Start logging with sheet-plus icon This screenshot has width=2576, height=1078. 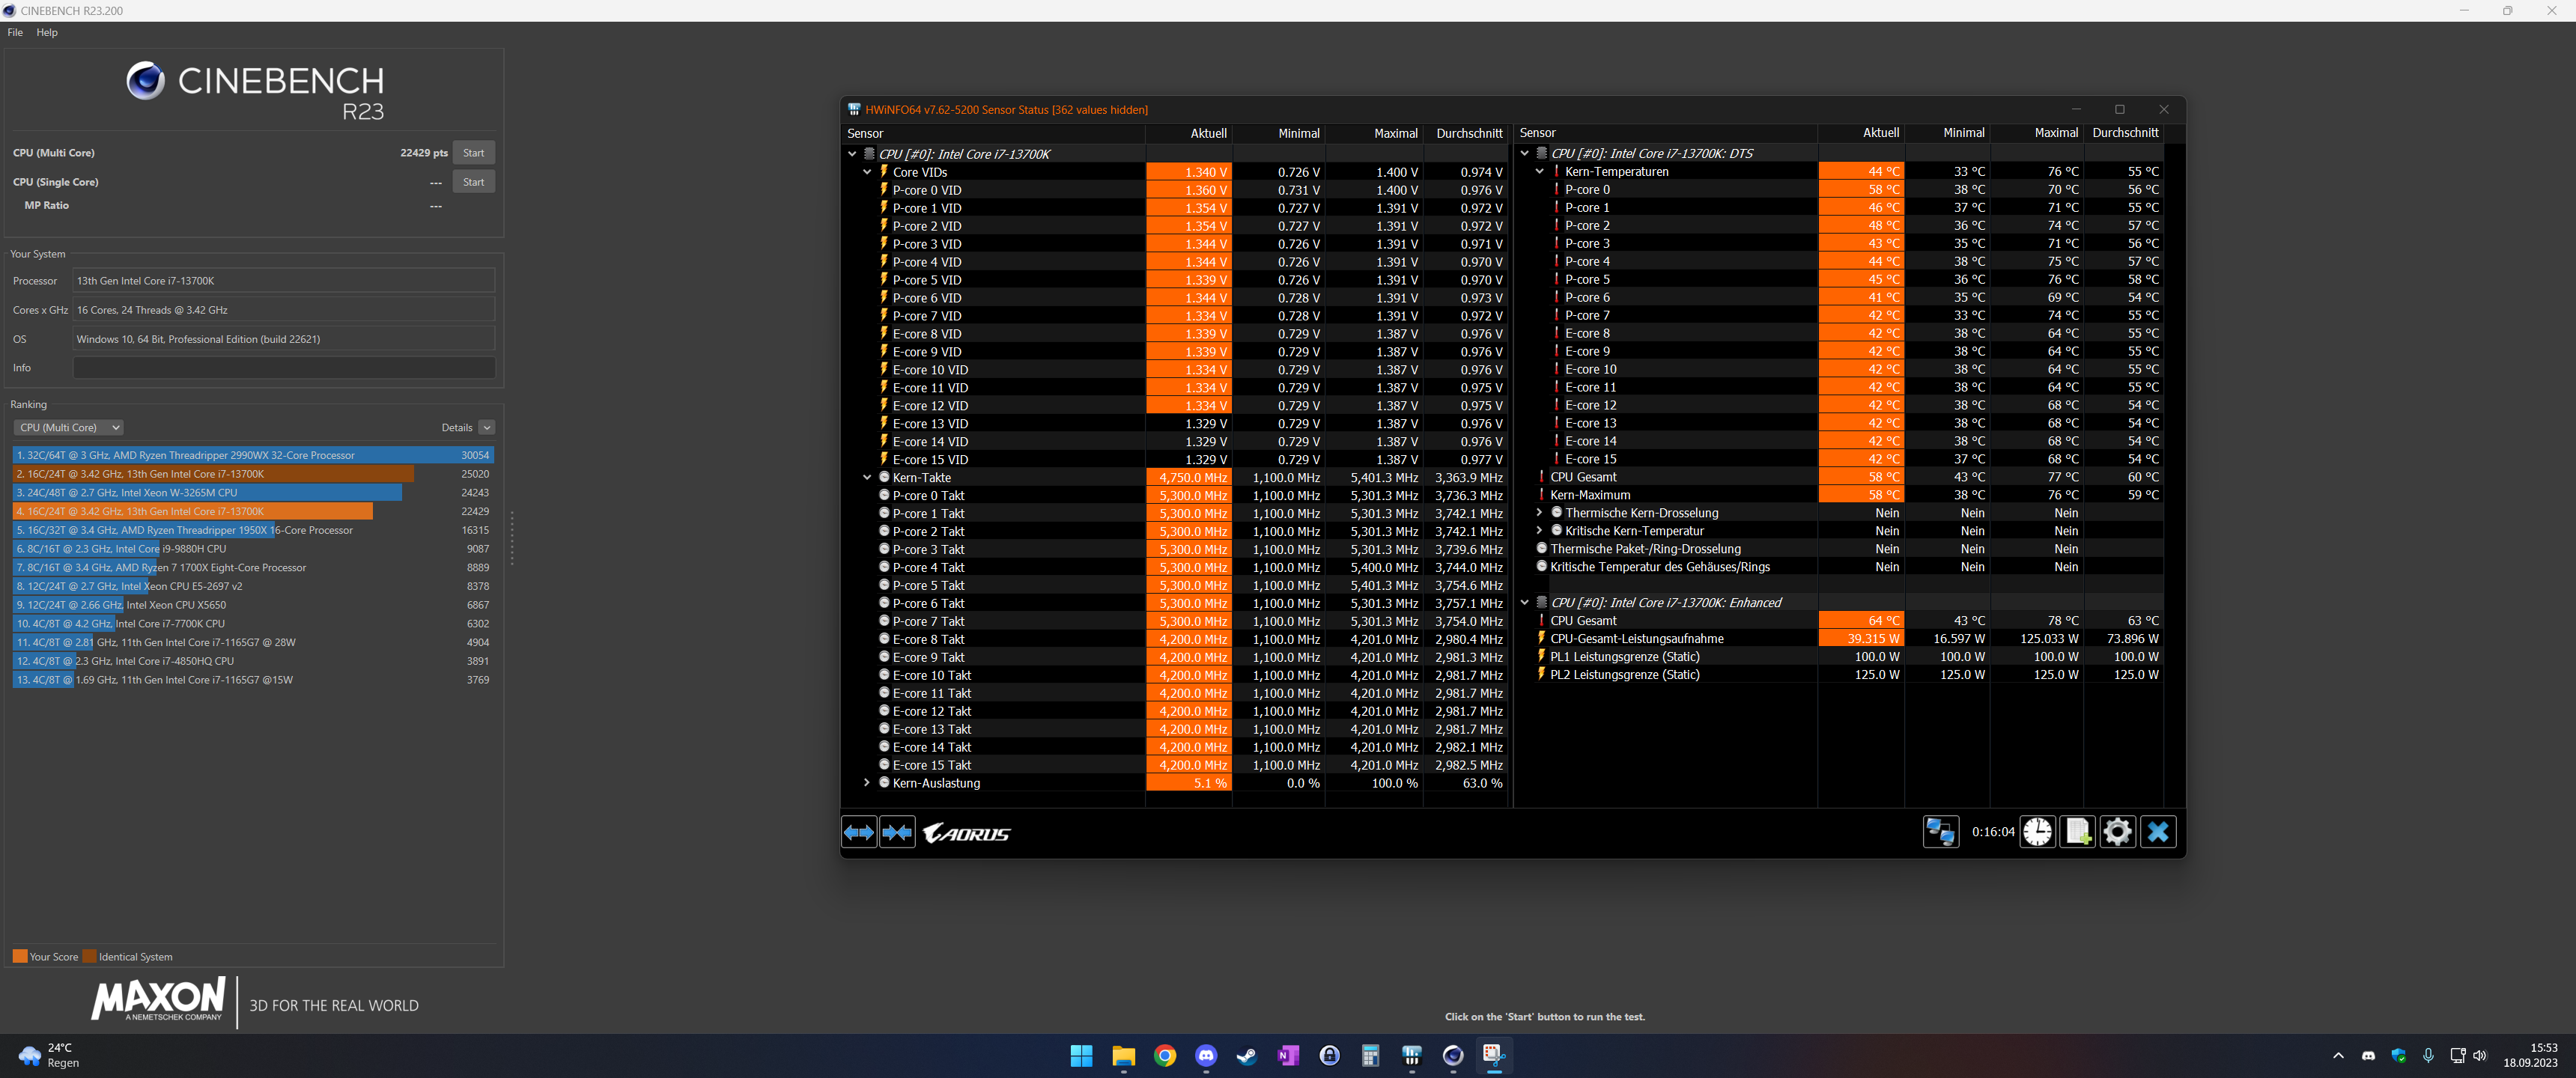2077,832
